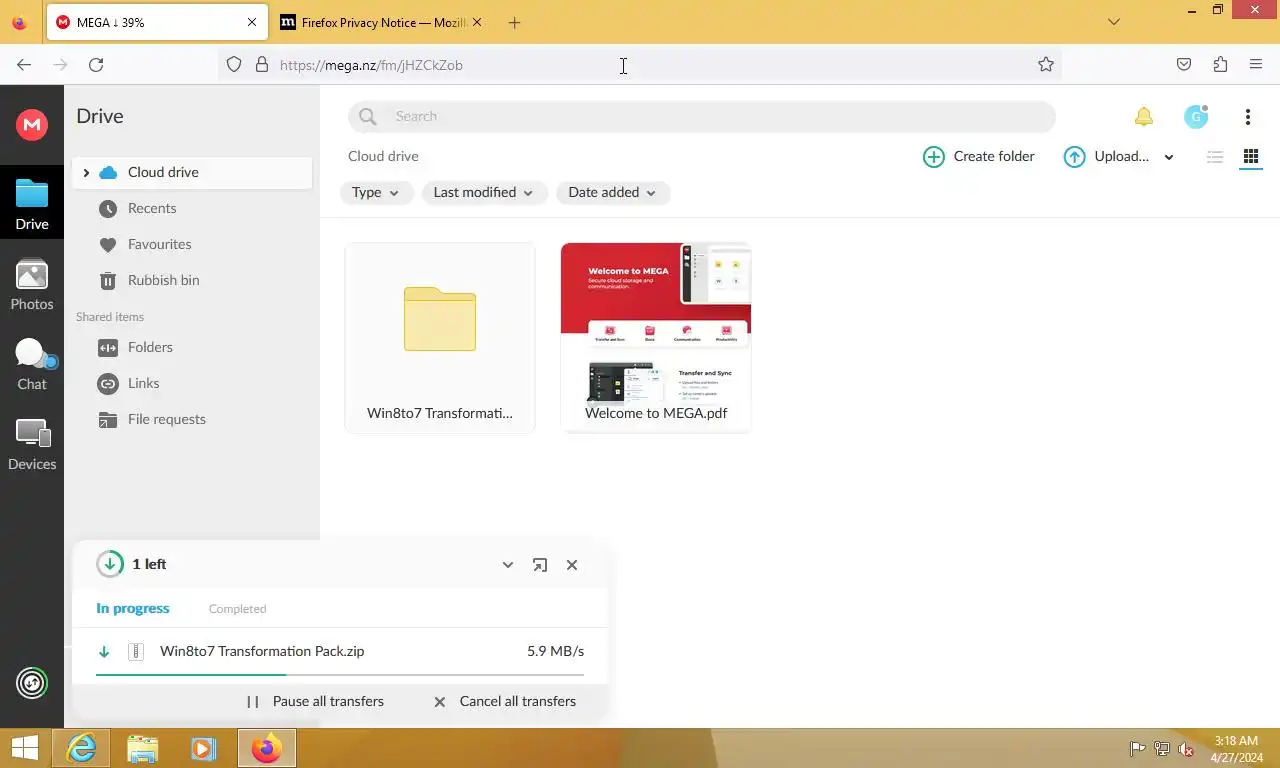Open File Explorer from taskbar
The image size is (1280, 768).
[143, 748]
